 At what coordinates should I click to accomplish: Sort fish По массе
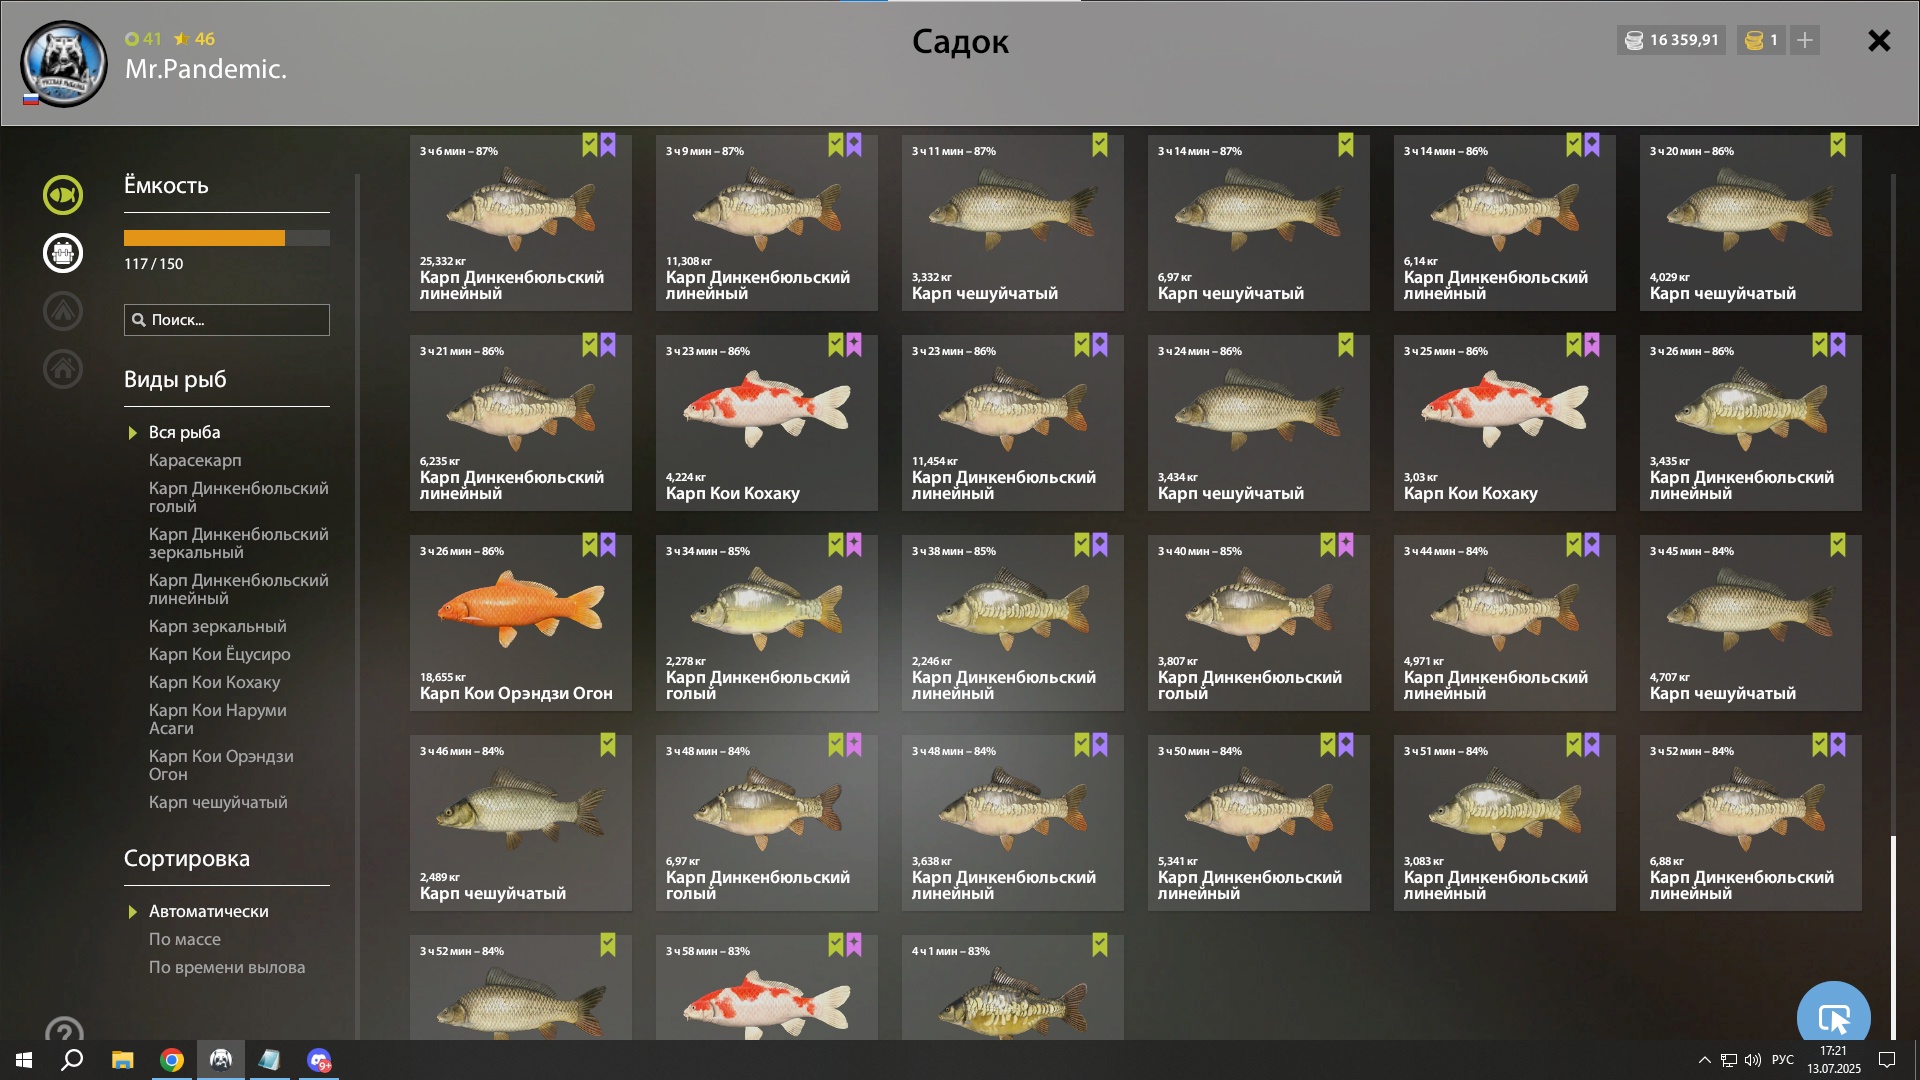(185, 939)
